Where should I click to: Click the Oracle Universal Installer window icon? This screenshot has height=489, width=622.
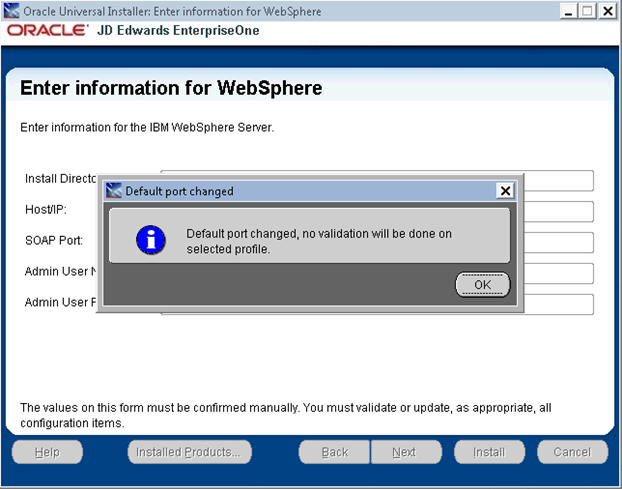[11, 11]
